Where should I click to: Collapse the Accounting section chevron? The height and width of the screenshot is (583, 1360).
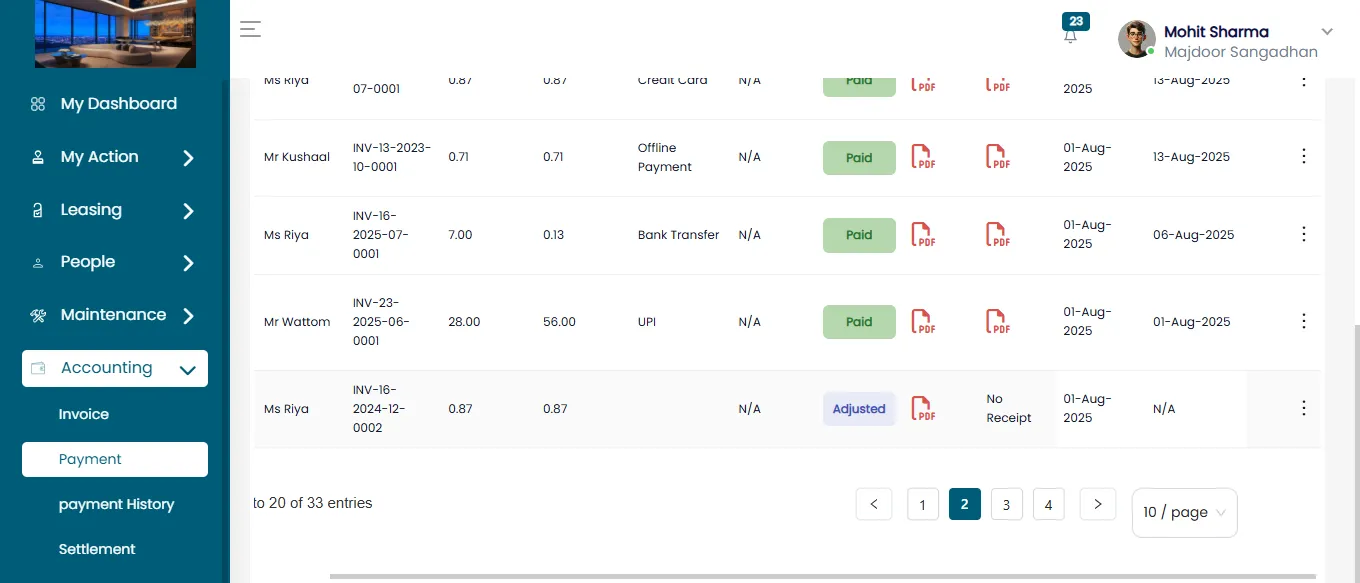(x=187, y=370)
